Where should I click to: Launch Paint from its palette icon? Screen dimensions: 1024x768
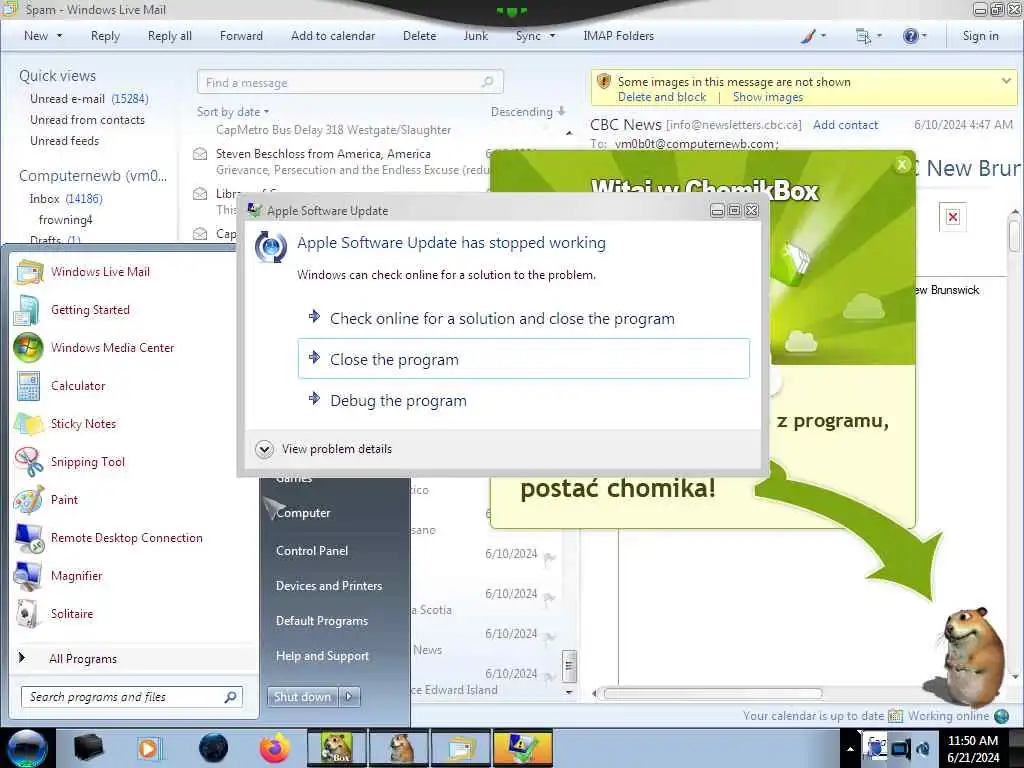coord(28,500)
